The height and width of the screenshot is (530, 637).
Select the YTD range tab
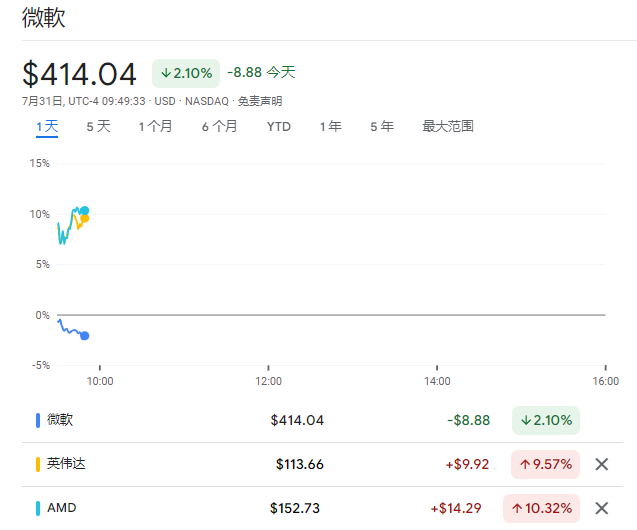[279, 127]
